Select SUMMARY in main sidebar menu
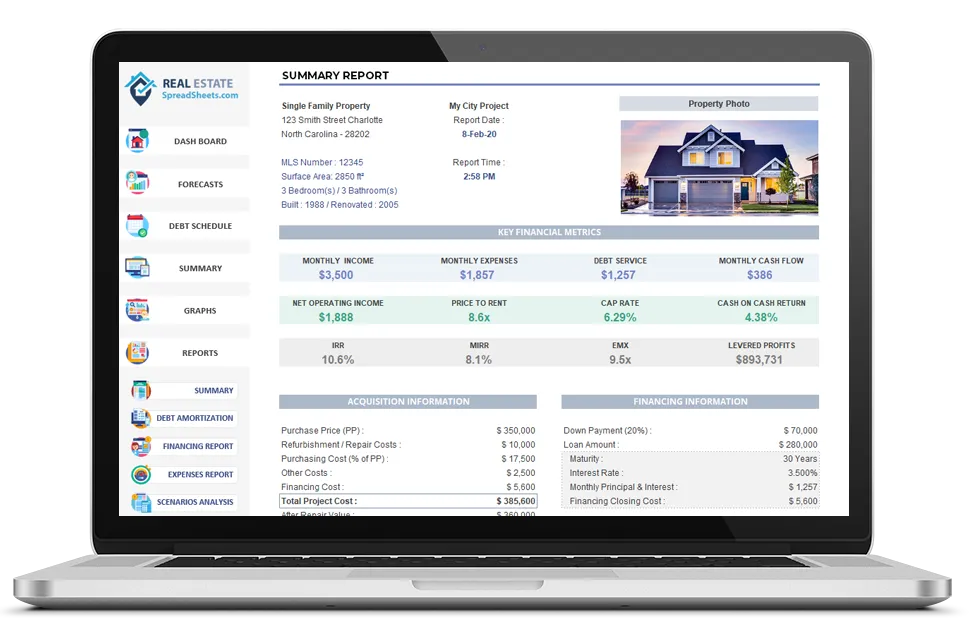Screen dimensions: 969x629 (200, 268)
